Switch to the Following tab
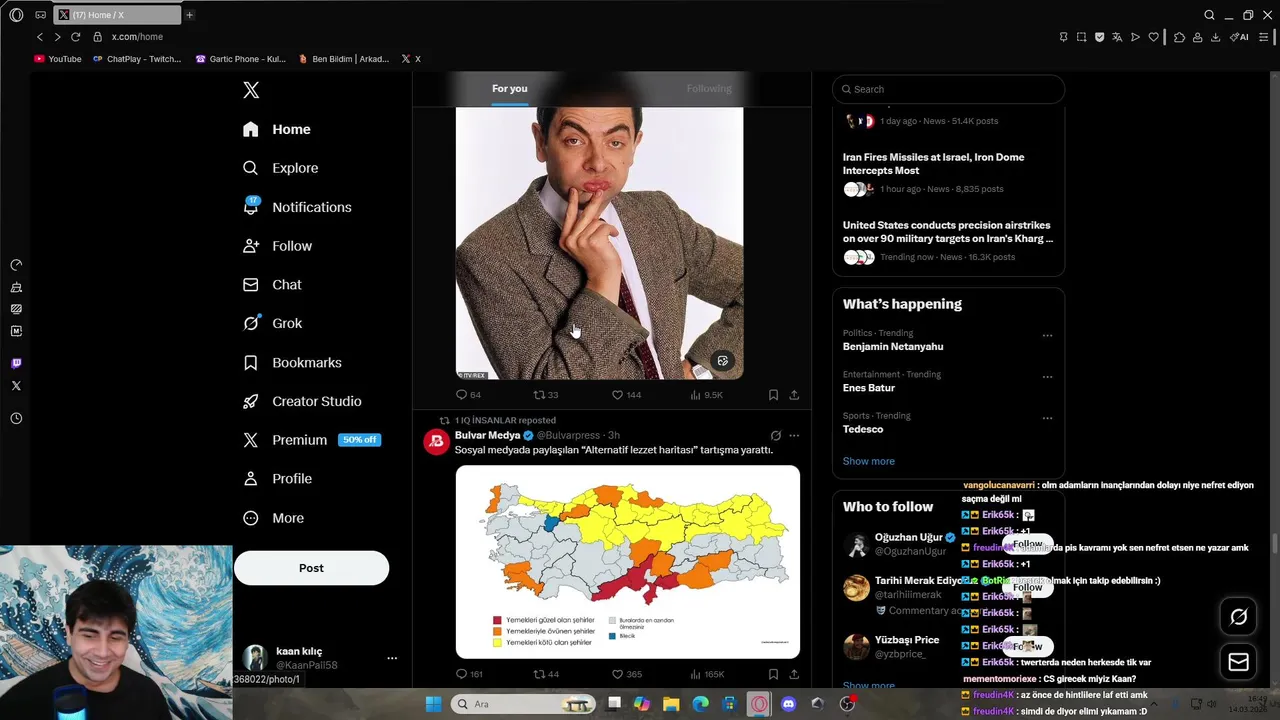Screen dimensions: 1280x720 [709, 89]
